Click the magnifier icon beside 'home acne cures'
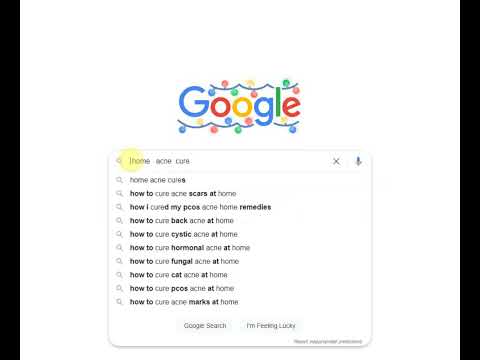 tap(119, 180)
